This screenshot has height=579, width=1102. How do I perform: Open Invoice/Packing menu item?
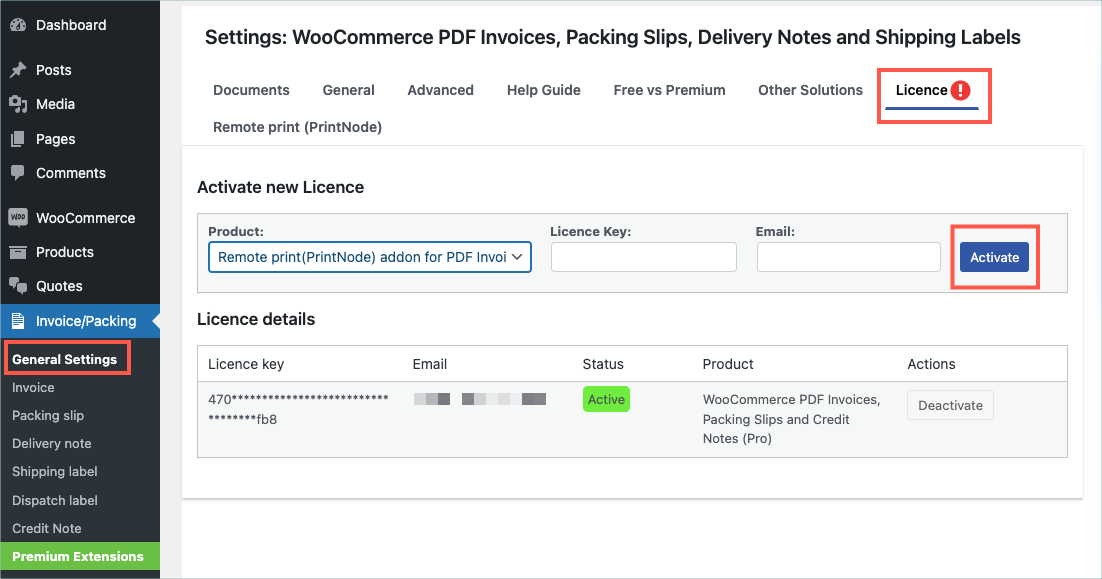86,321
